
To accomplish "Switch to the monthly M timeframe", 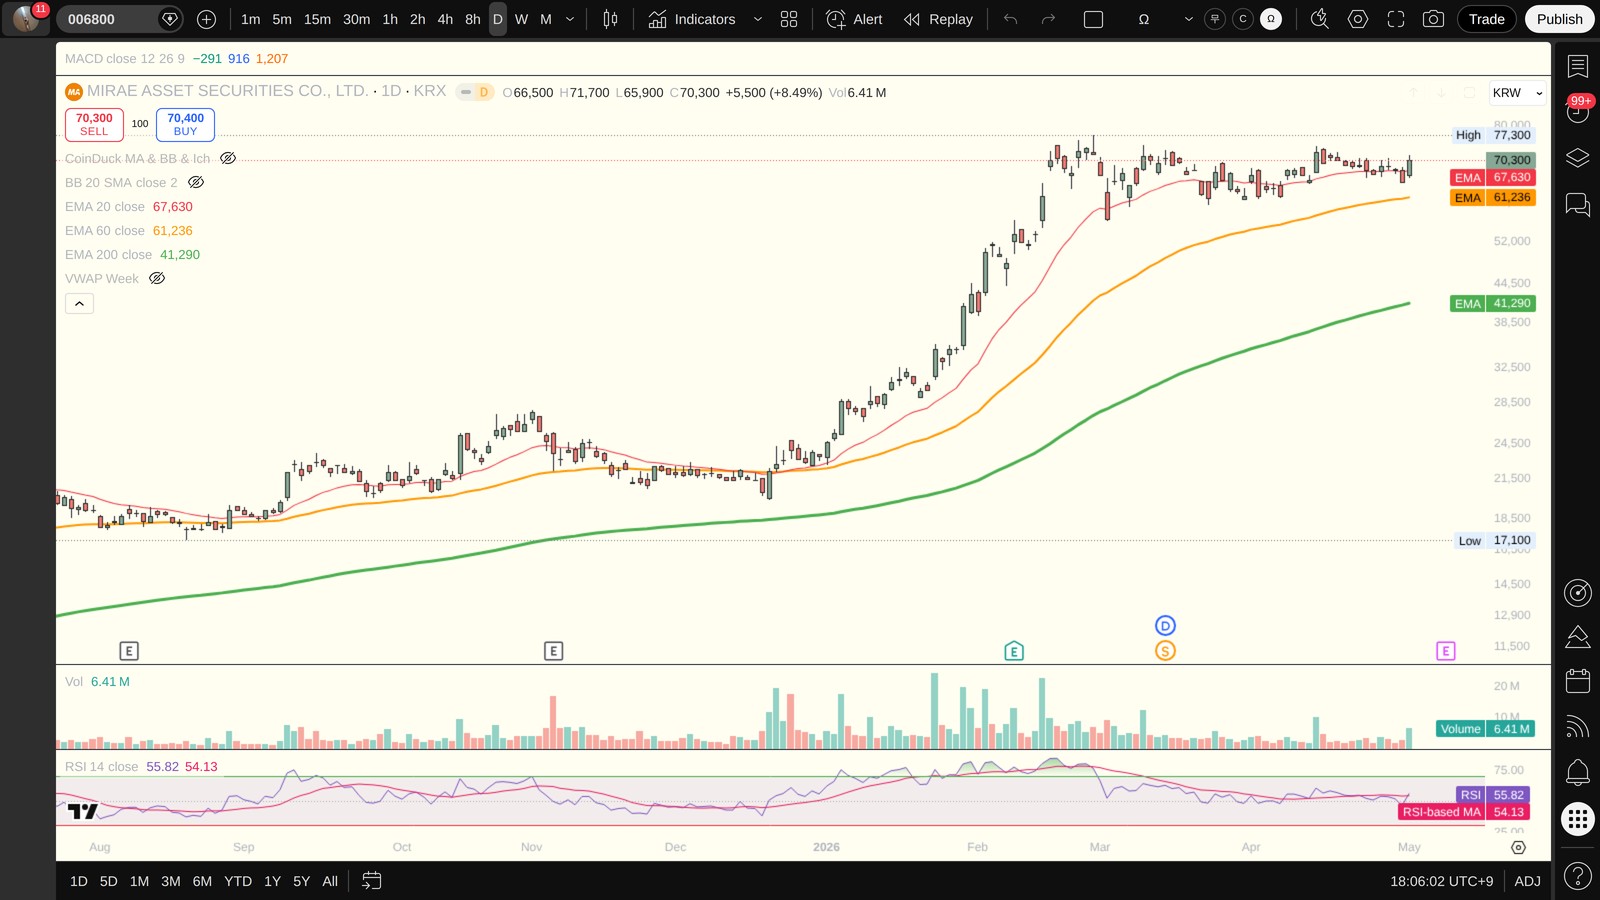I will click(546, 19).
